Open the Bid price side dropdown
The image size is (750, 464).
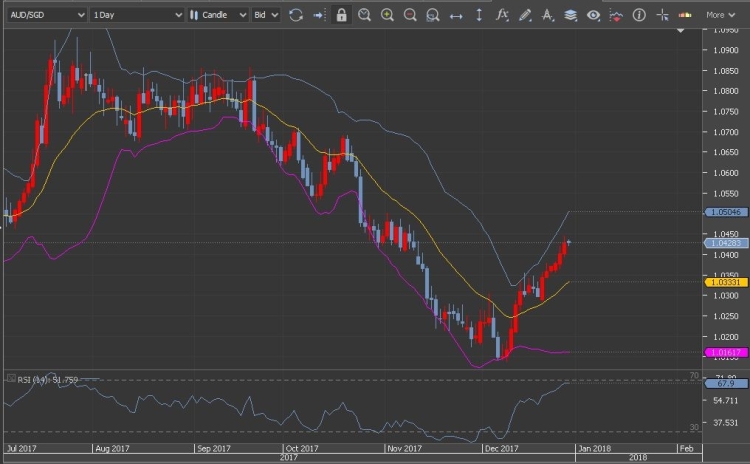coord(266,15)
